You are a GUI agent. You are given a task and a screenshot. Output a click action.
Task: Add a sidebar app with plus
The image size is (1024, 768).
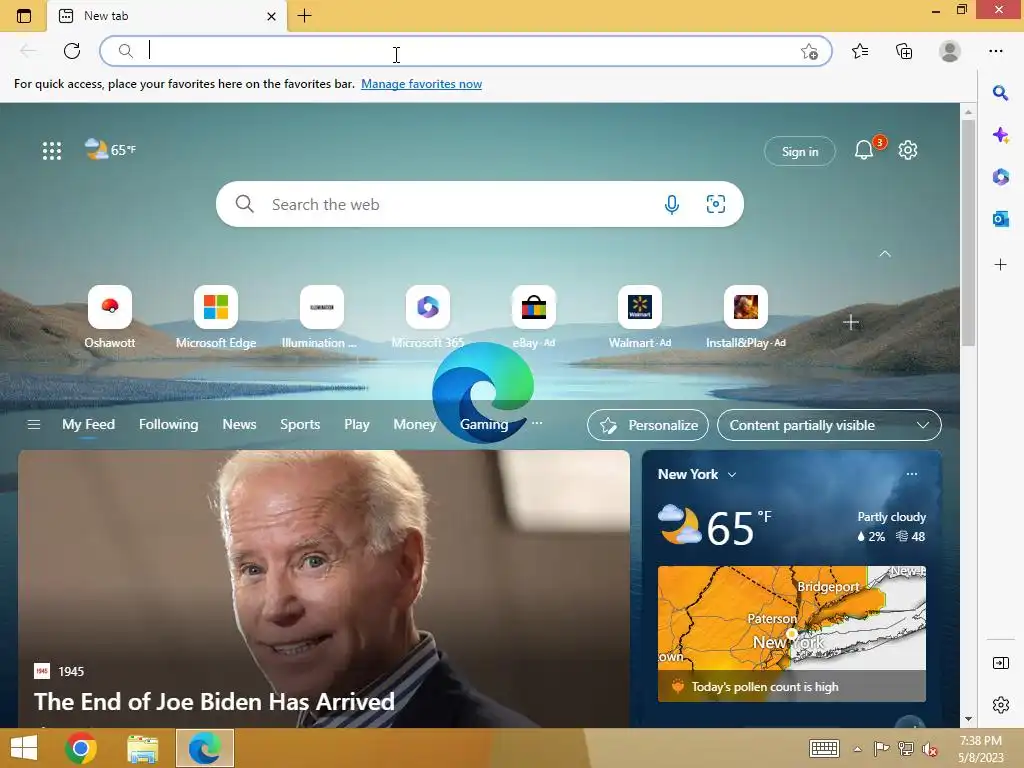(1000, 264)
